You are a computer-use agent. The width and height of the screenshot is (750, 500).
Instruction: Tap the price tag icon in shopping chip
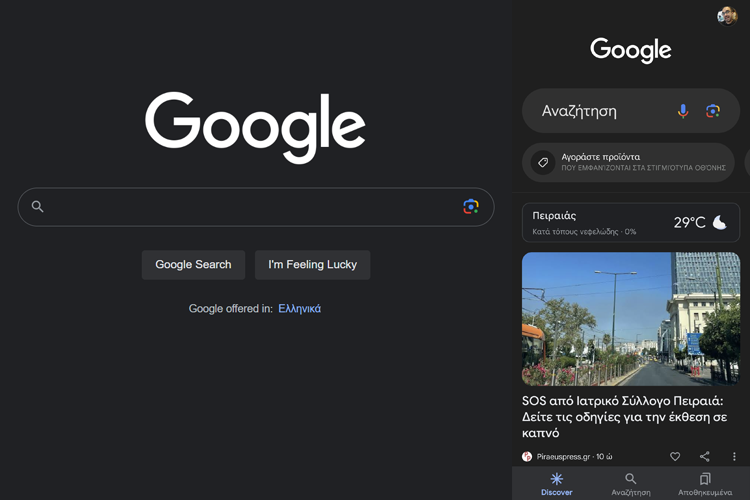pos(543,163)
